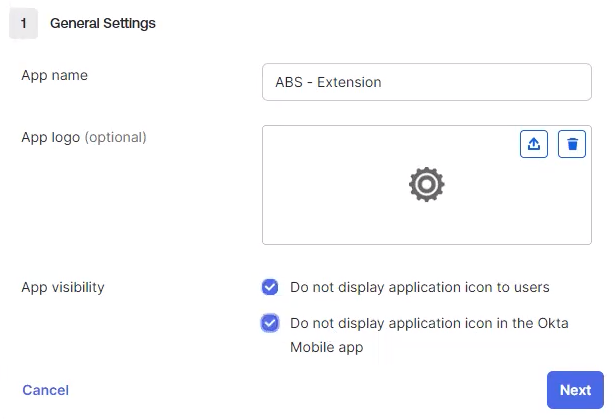Click the 'ABS - Extension' text in App name field
This screenshot has height=419, width=615.
click(328, 82)
